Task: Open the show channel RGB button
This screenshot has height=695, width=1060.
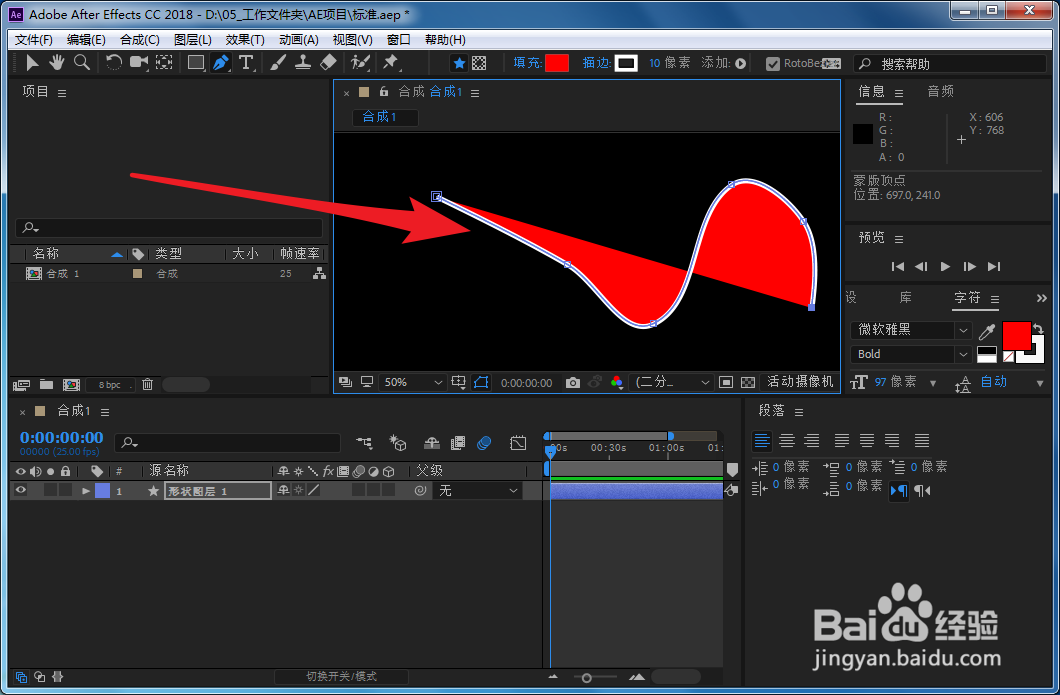Action: [617, 383]
